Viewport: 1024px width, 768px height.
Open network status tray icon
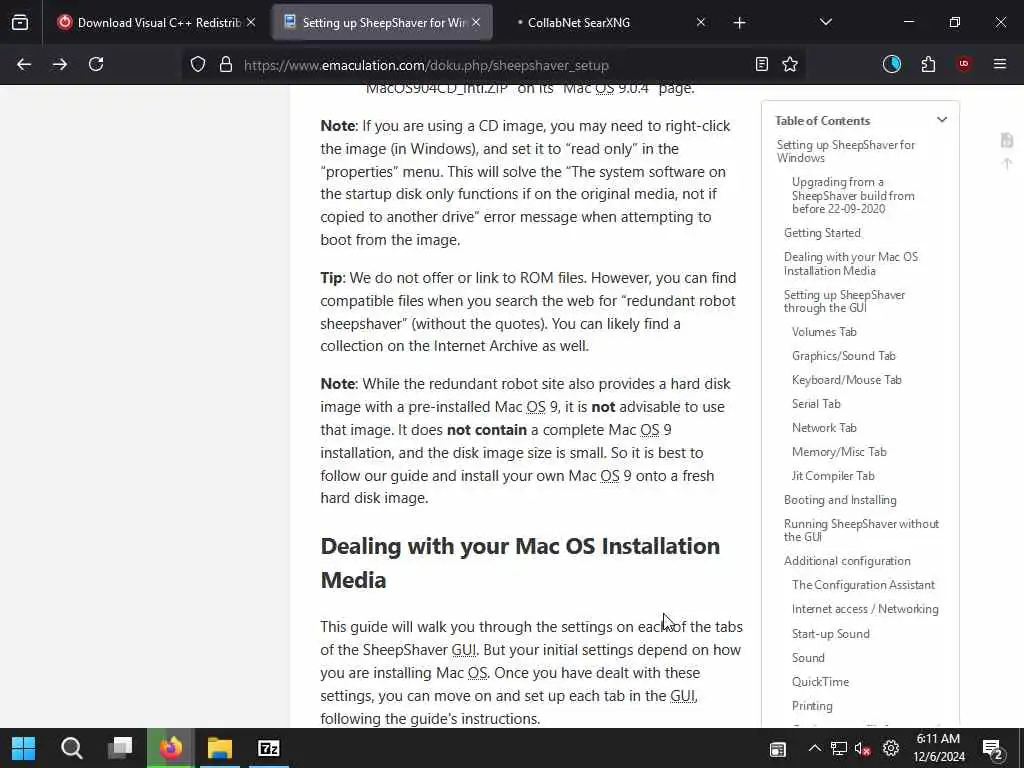click(839, 748)
